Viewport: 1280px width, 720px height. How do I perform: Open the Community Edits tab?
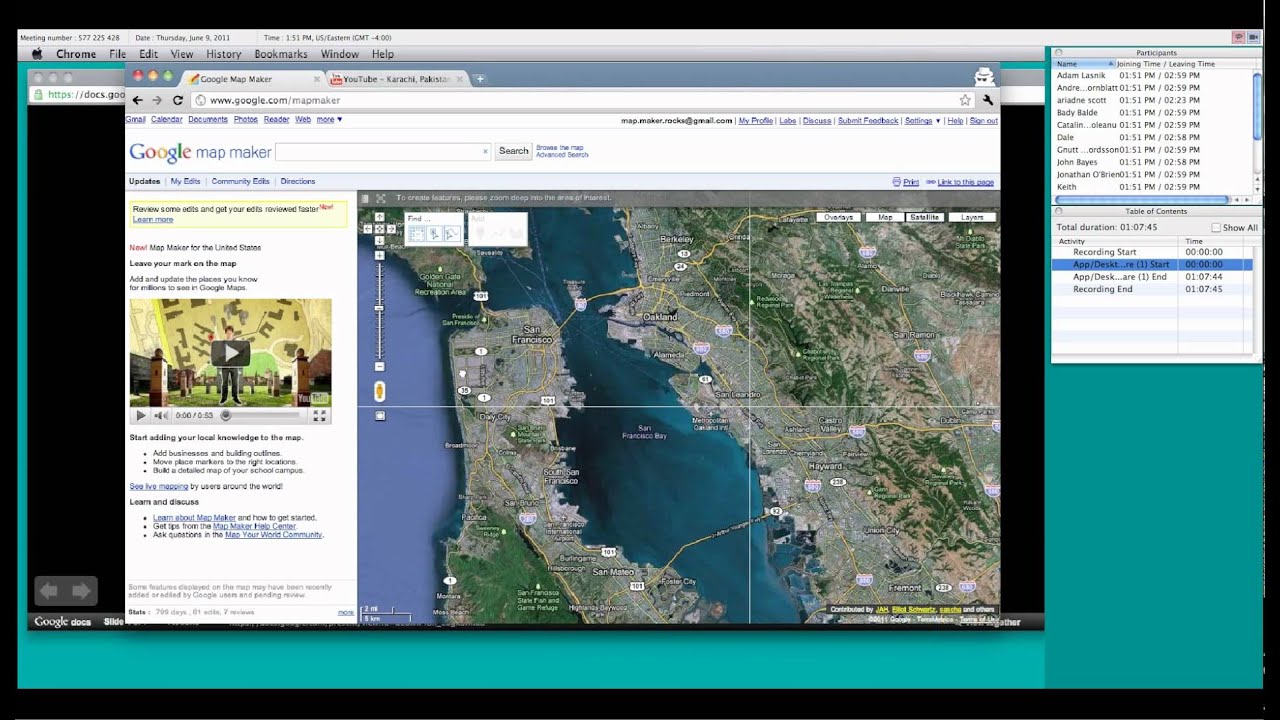pyautogui.click(x=240, y=181)
